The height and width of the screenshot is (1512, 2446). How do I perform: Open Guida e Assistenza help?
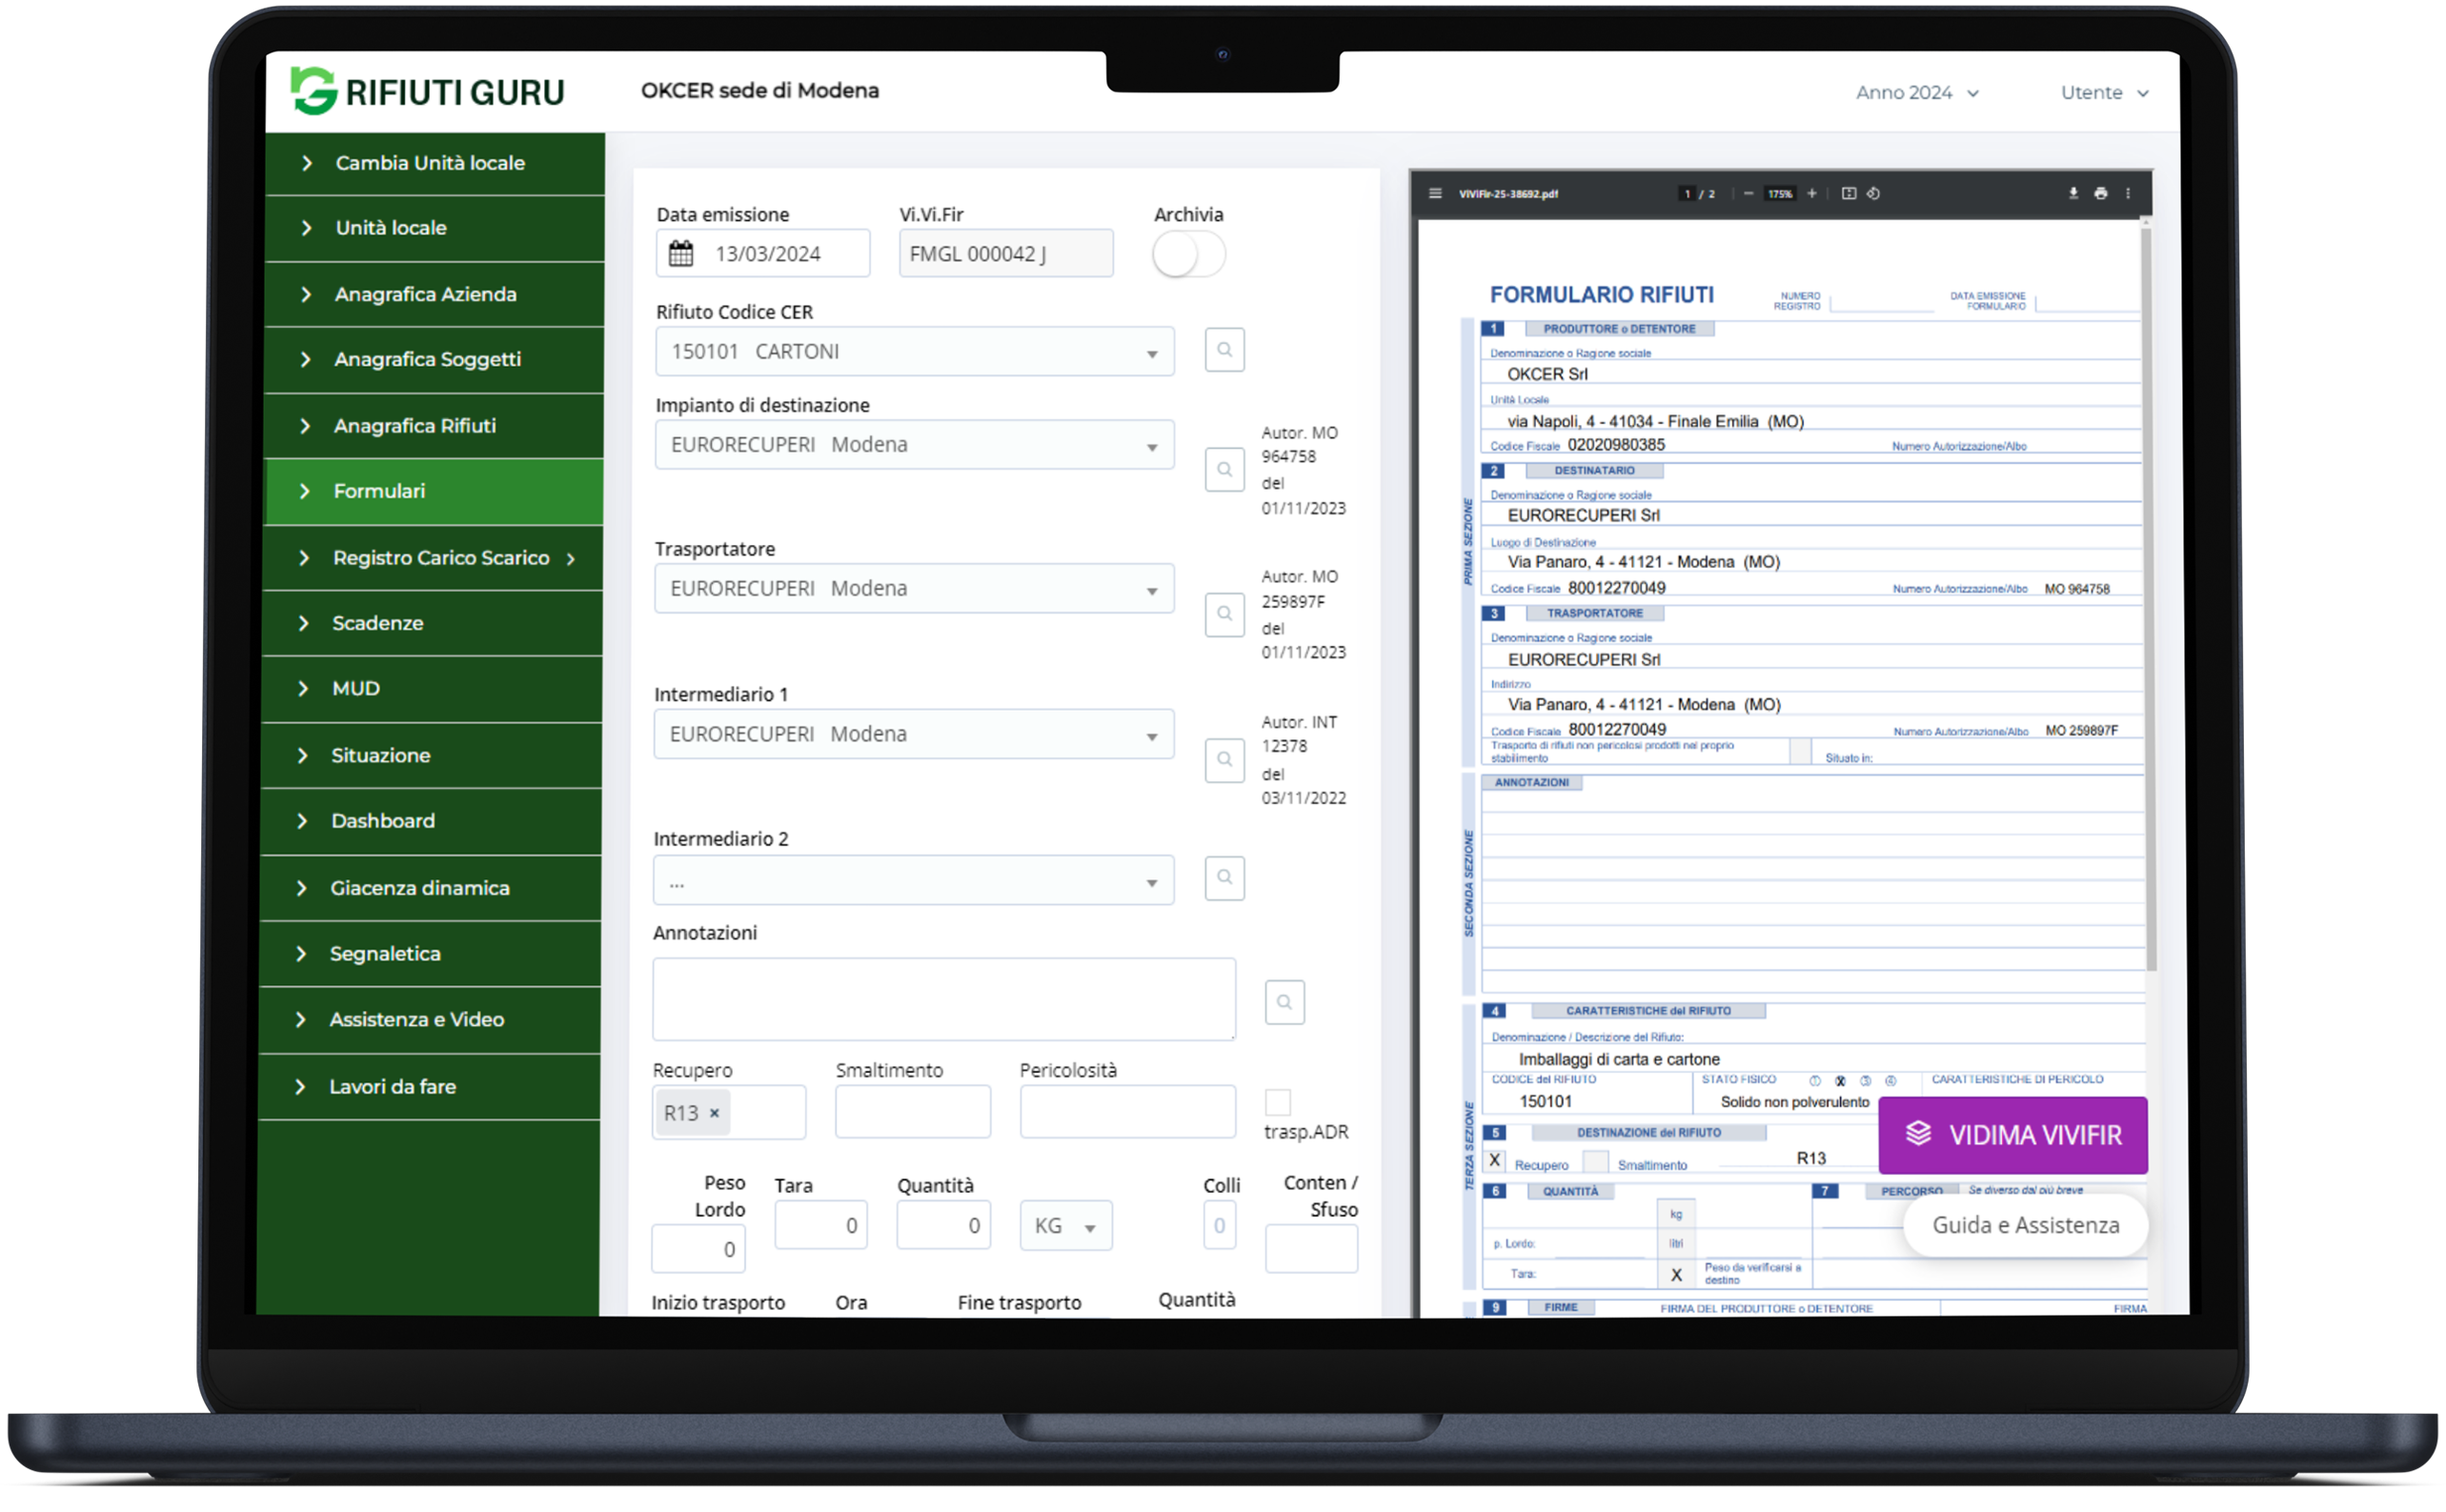2025,1225
